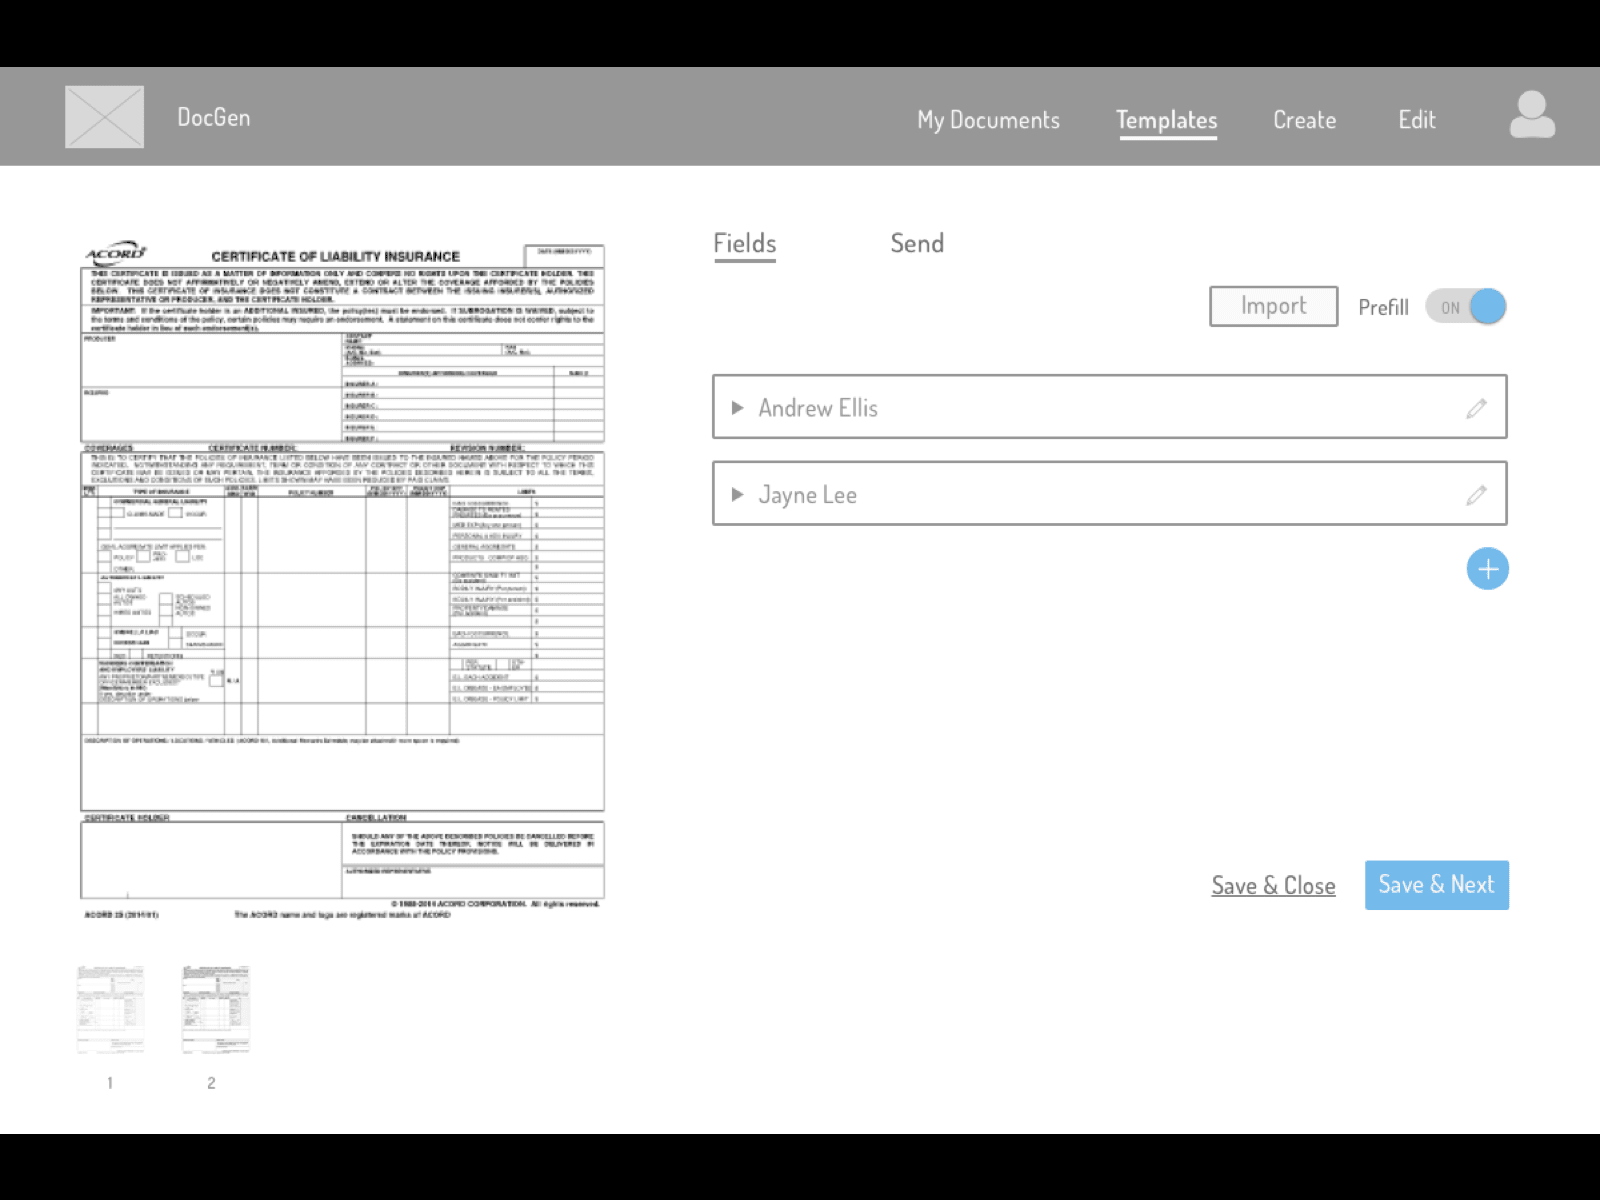Expand the Jayne Lee row
1600x1200 pixels.
[x=738, y=495]
